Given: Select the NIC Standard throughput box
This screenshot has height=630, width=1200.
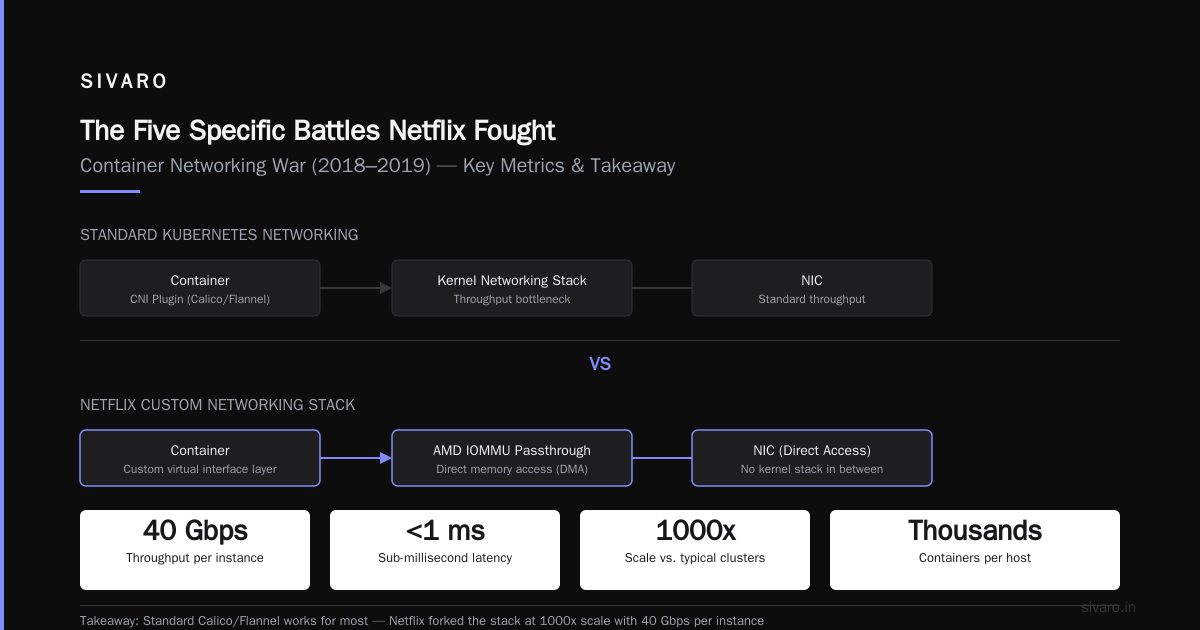Looking at the screenshot, I should [x=812, y=288].
